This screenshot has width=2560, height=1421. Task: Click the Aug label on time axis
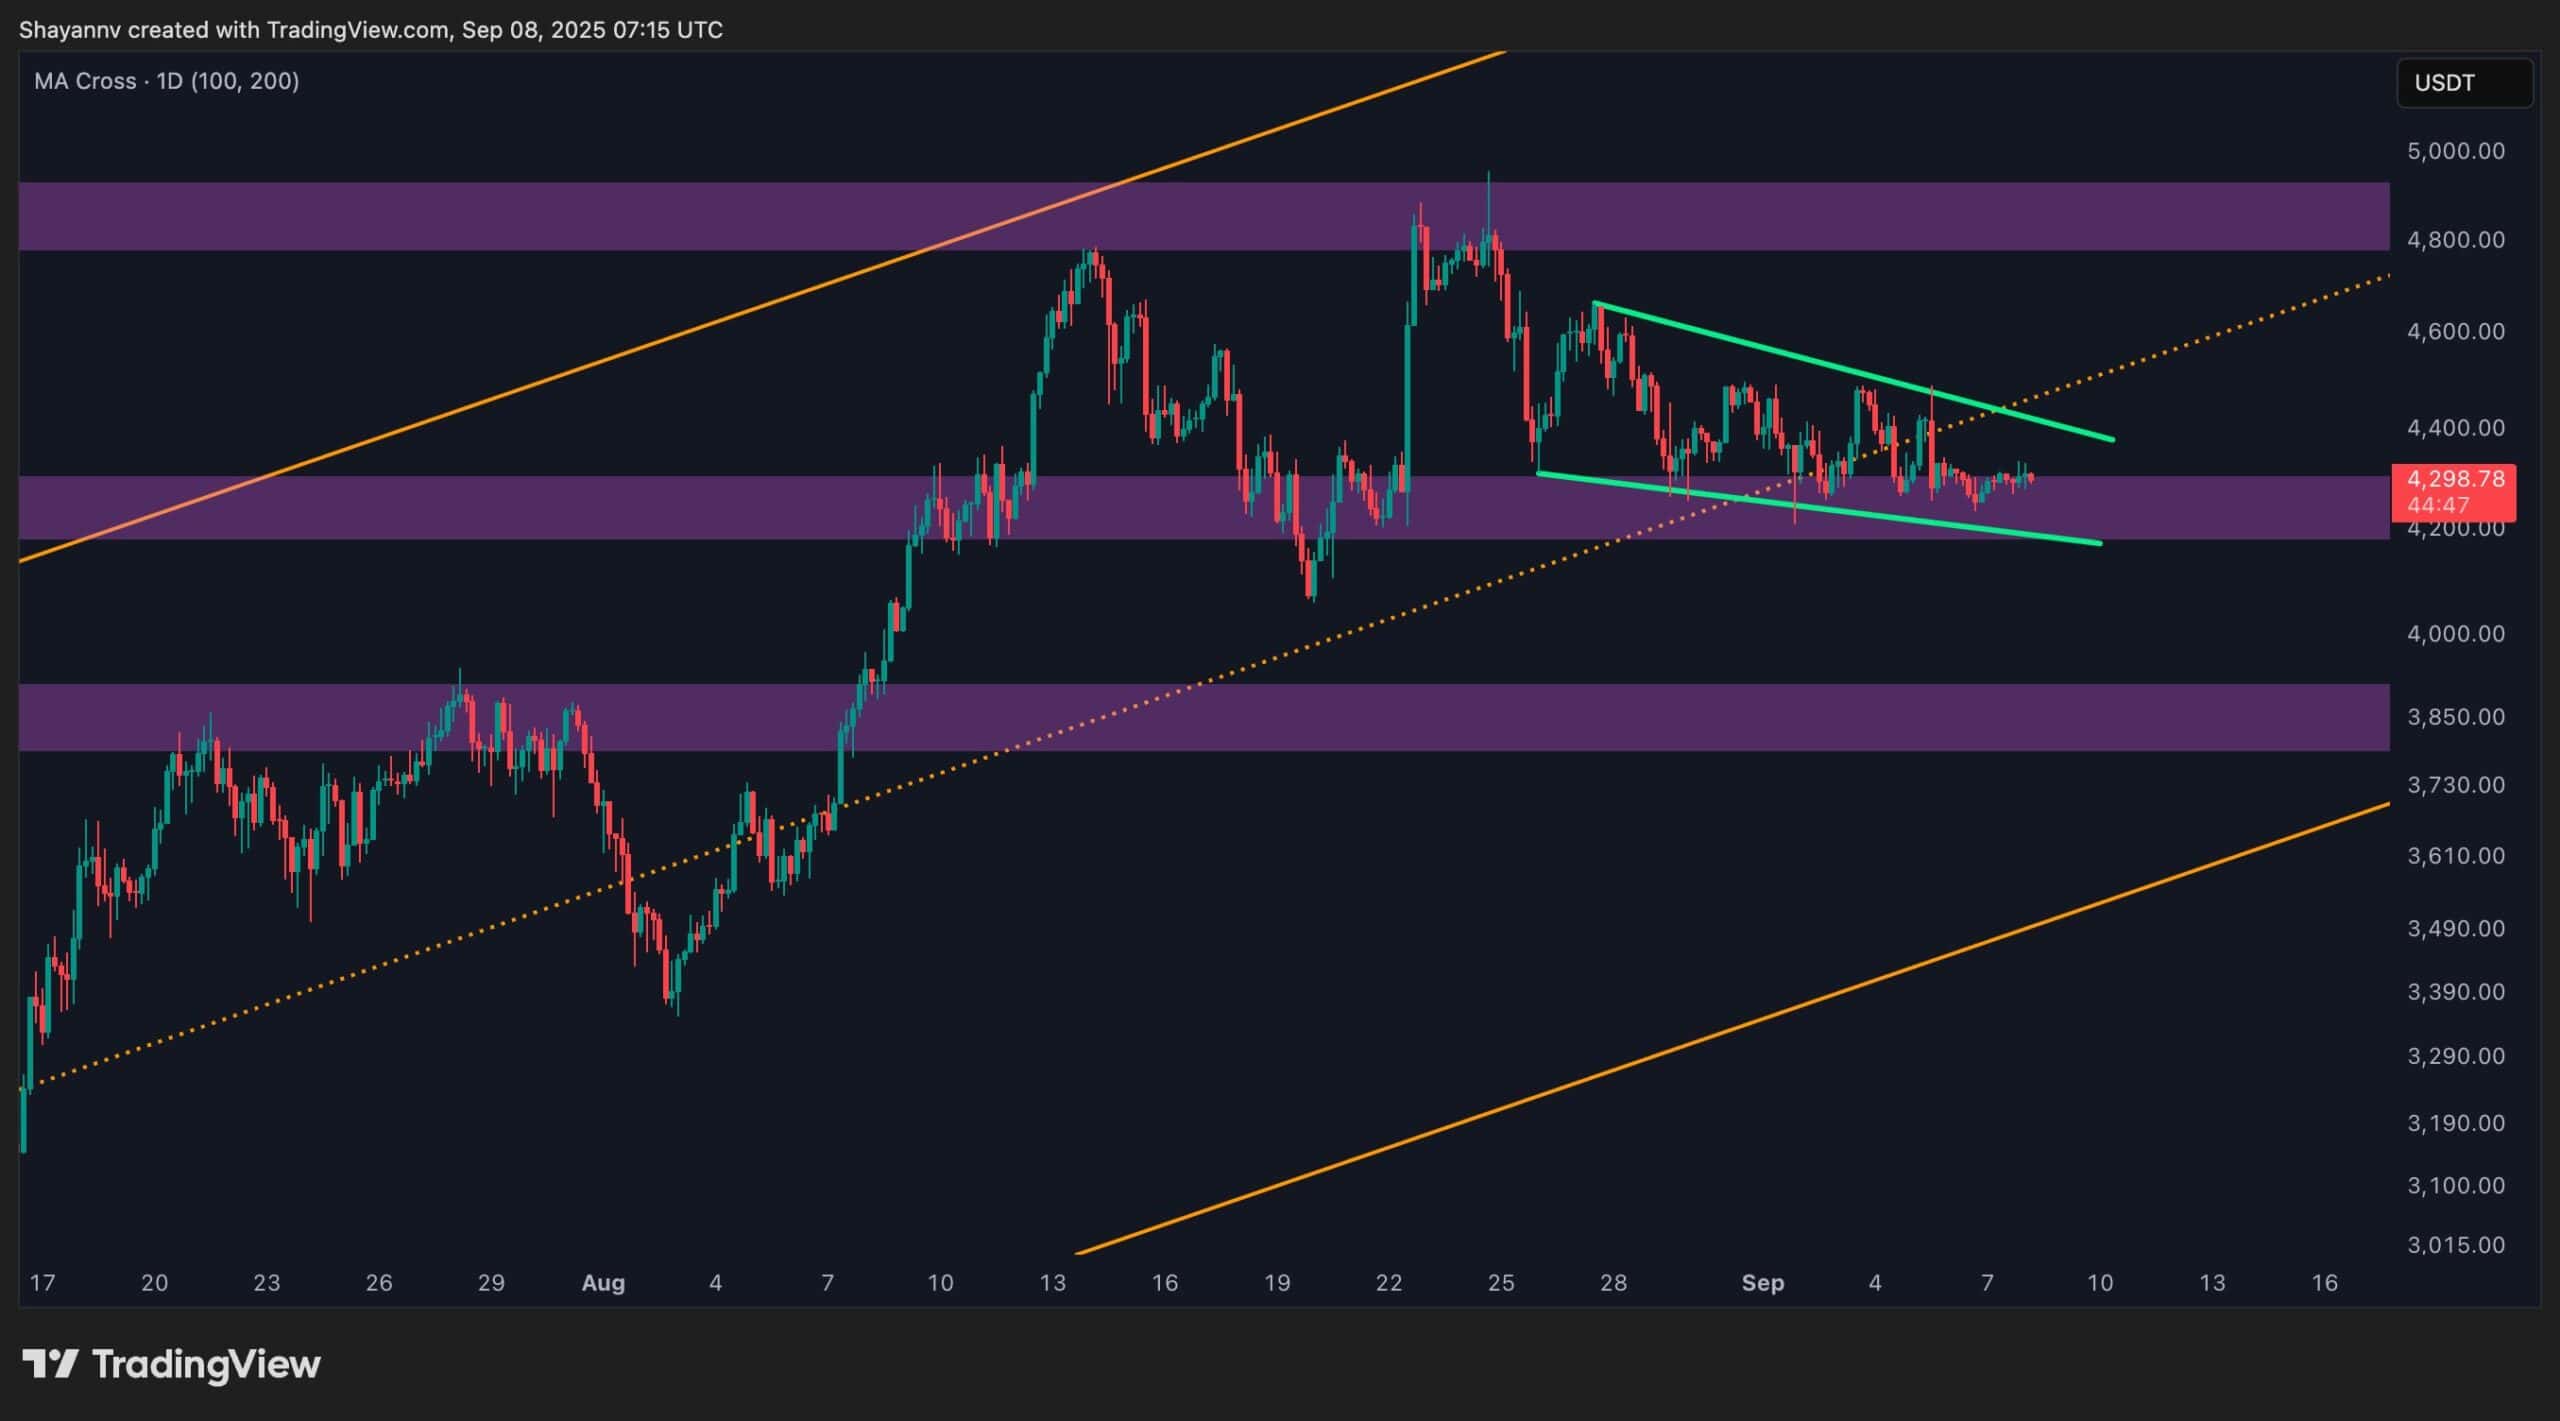pyautogui.click(x=603, y=1283)
